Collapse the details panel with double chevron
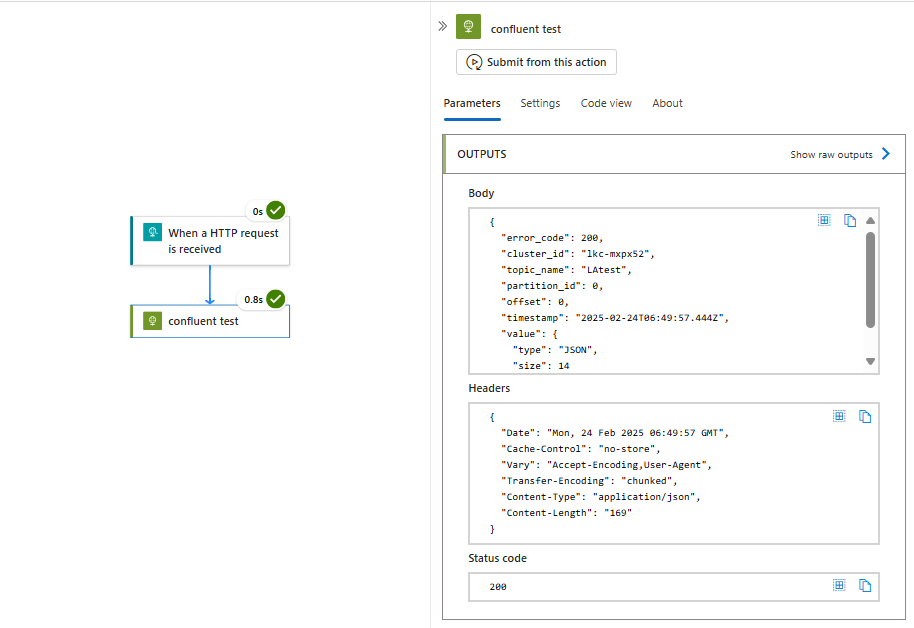Screen dimensions: 914x628 point(442,26)
